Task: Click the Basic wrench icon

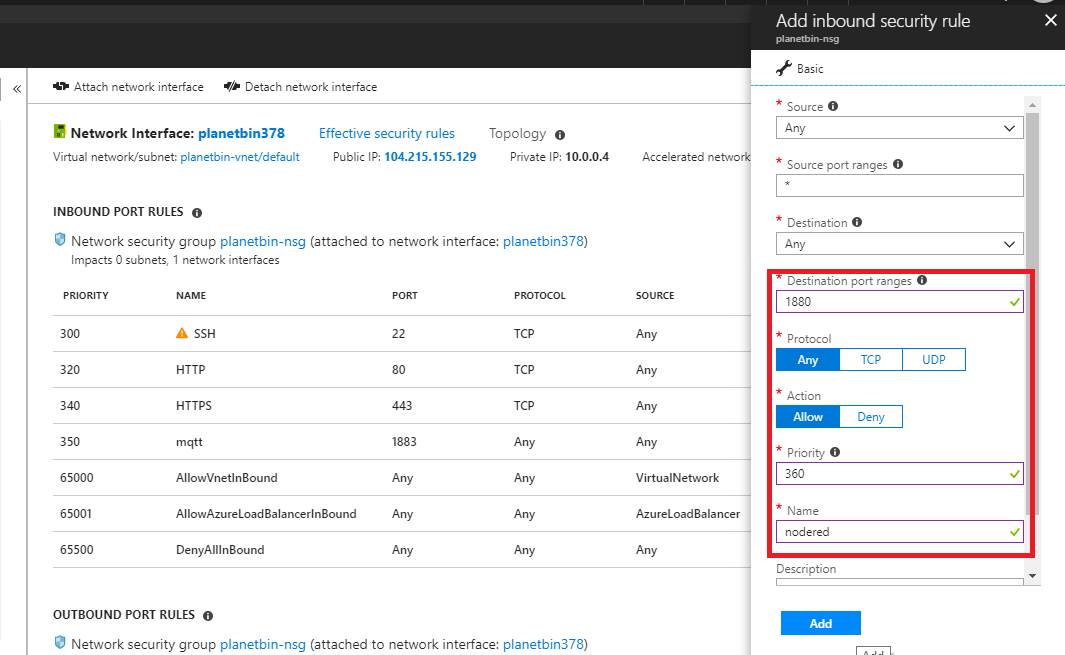Action: tap(784, 68)
